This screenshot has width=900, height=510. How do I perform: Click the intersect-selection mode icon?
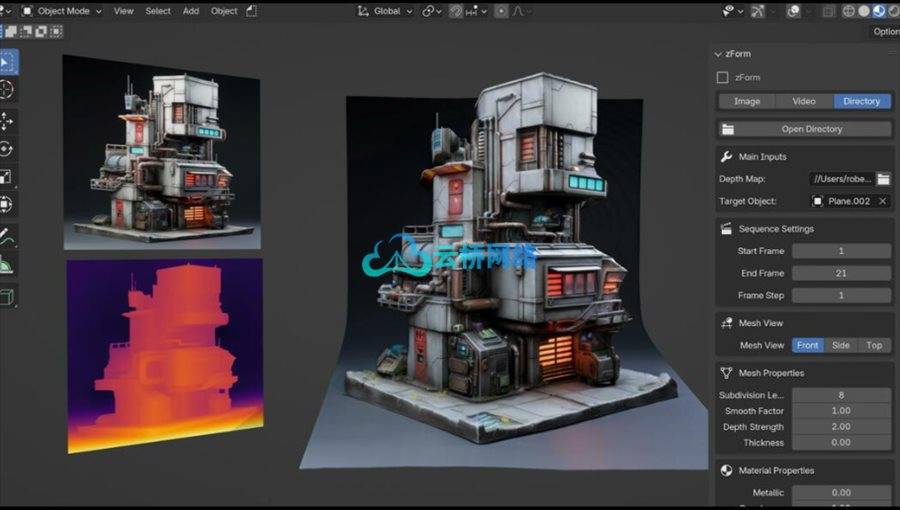point(56,32)
